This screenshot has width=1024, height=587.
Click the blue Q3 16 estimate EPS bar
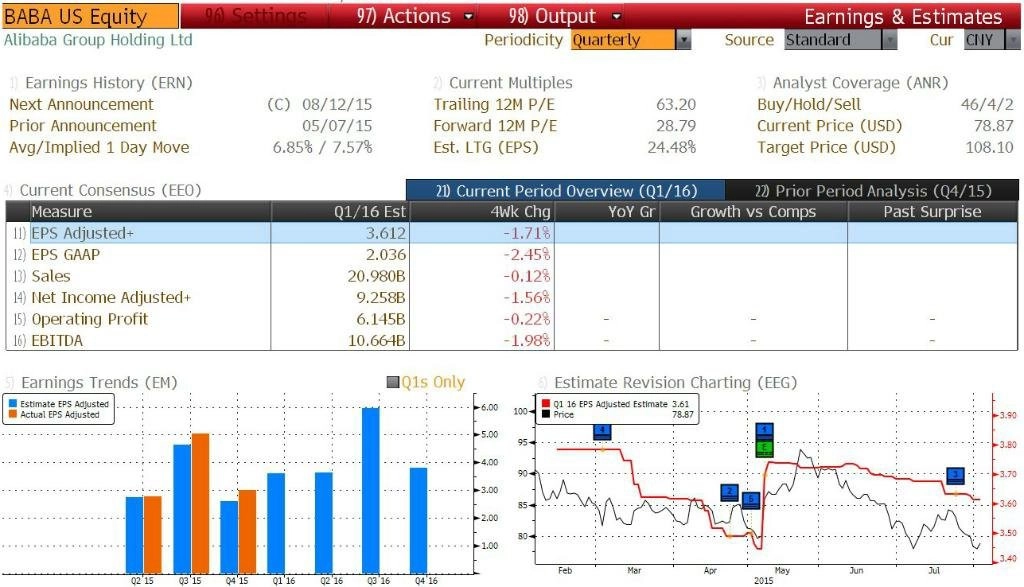(371, 490)
